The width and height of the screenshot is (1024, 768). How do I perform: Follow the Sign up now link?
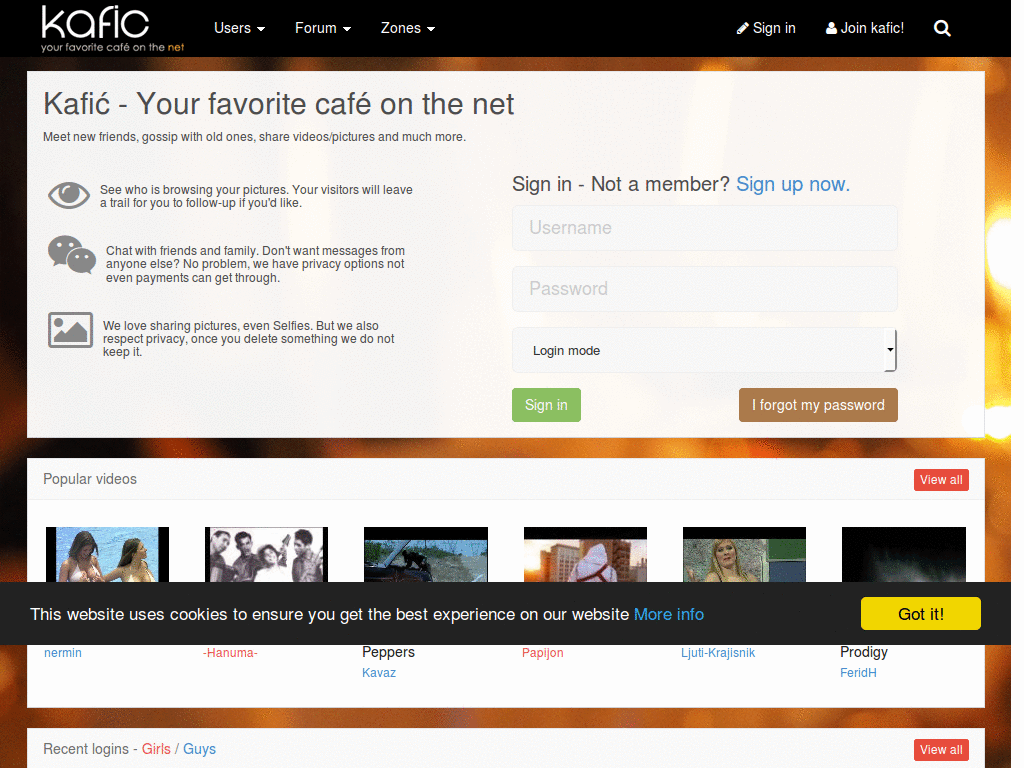coord(793,184)
